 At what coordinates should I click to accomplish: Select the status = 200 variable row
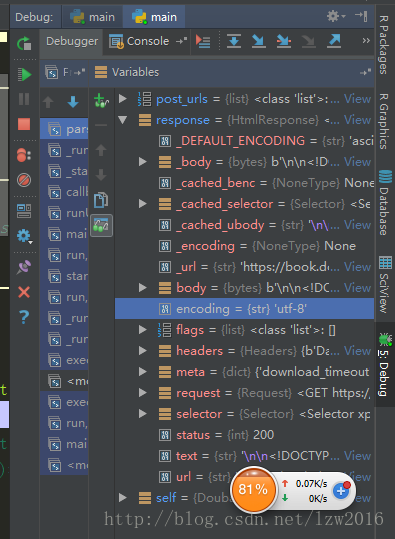tap(244, 435)
